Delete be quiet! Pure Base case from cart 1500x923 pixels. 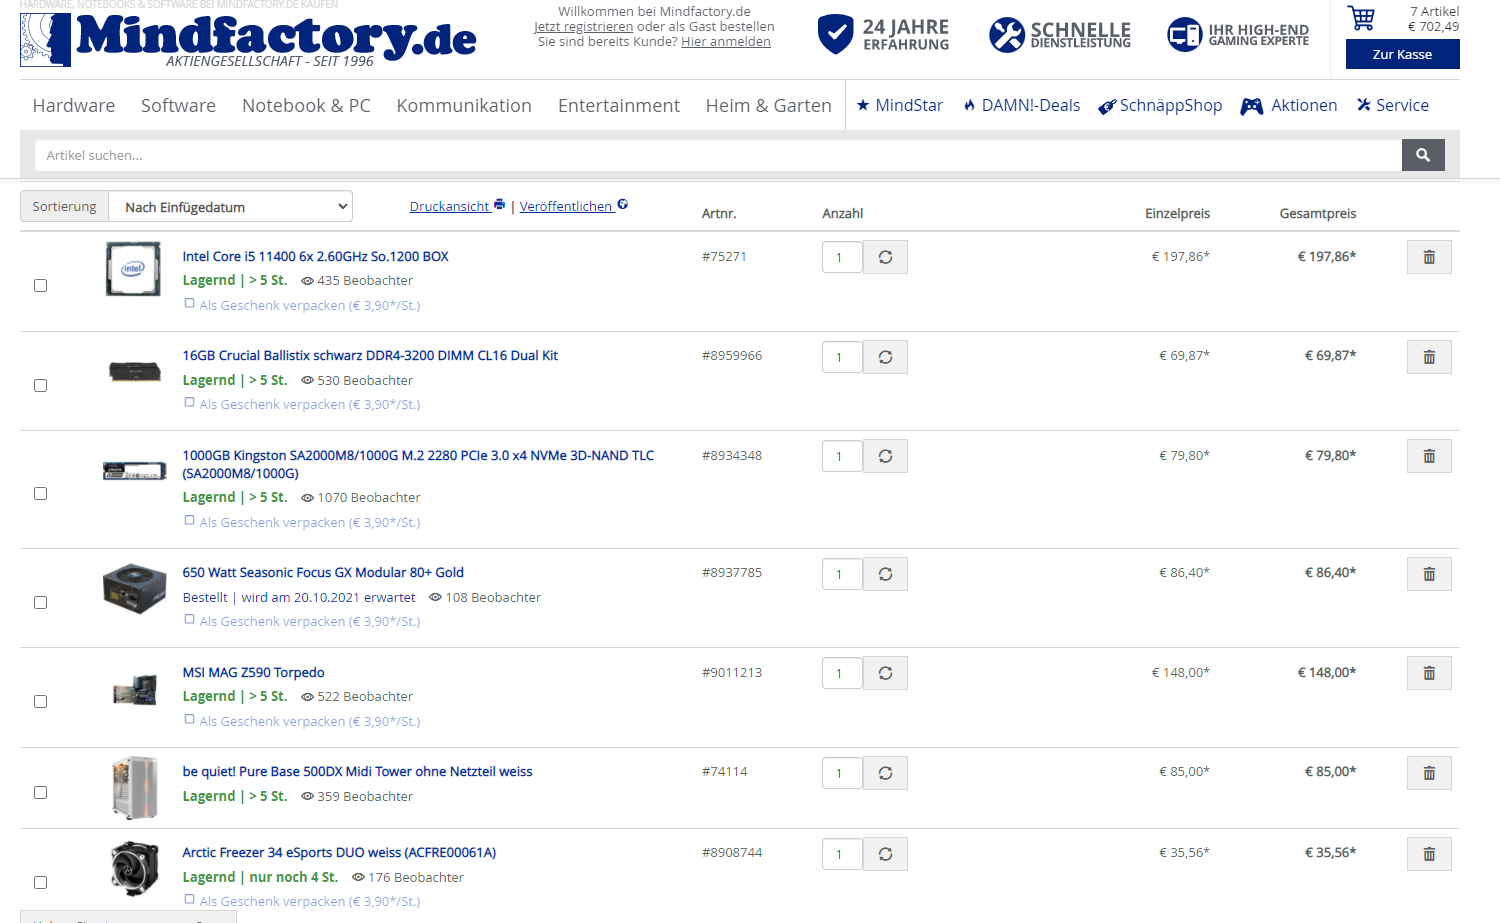(x=1429, y=773)
